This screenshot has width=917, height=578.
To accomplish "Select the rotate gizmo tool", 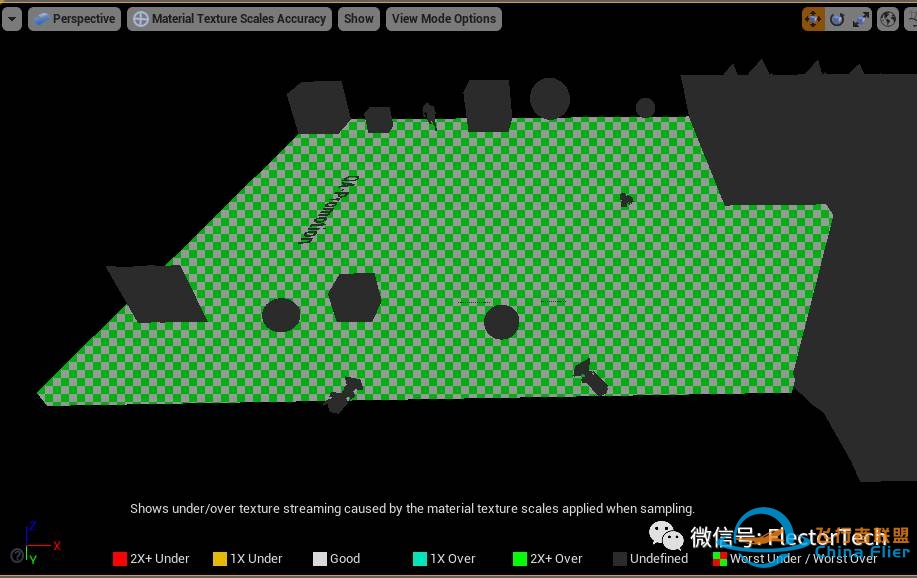I will [x=837, y=19].
